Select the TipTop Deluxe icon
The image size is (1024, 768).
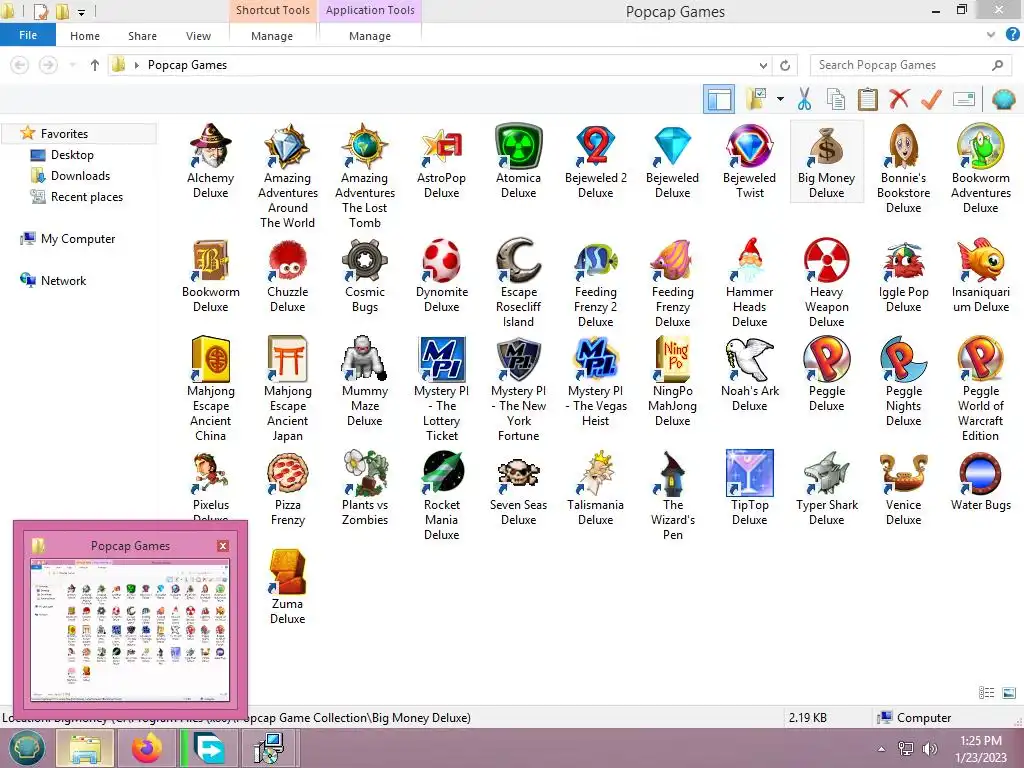[x=750, y=473]
